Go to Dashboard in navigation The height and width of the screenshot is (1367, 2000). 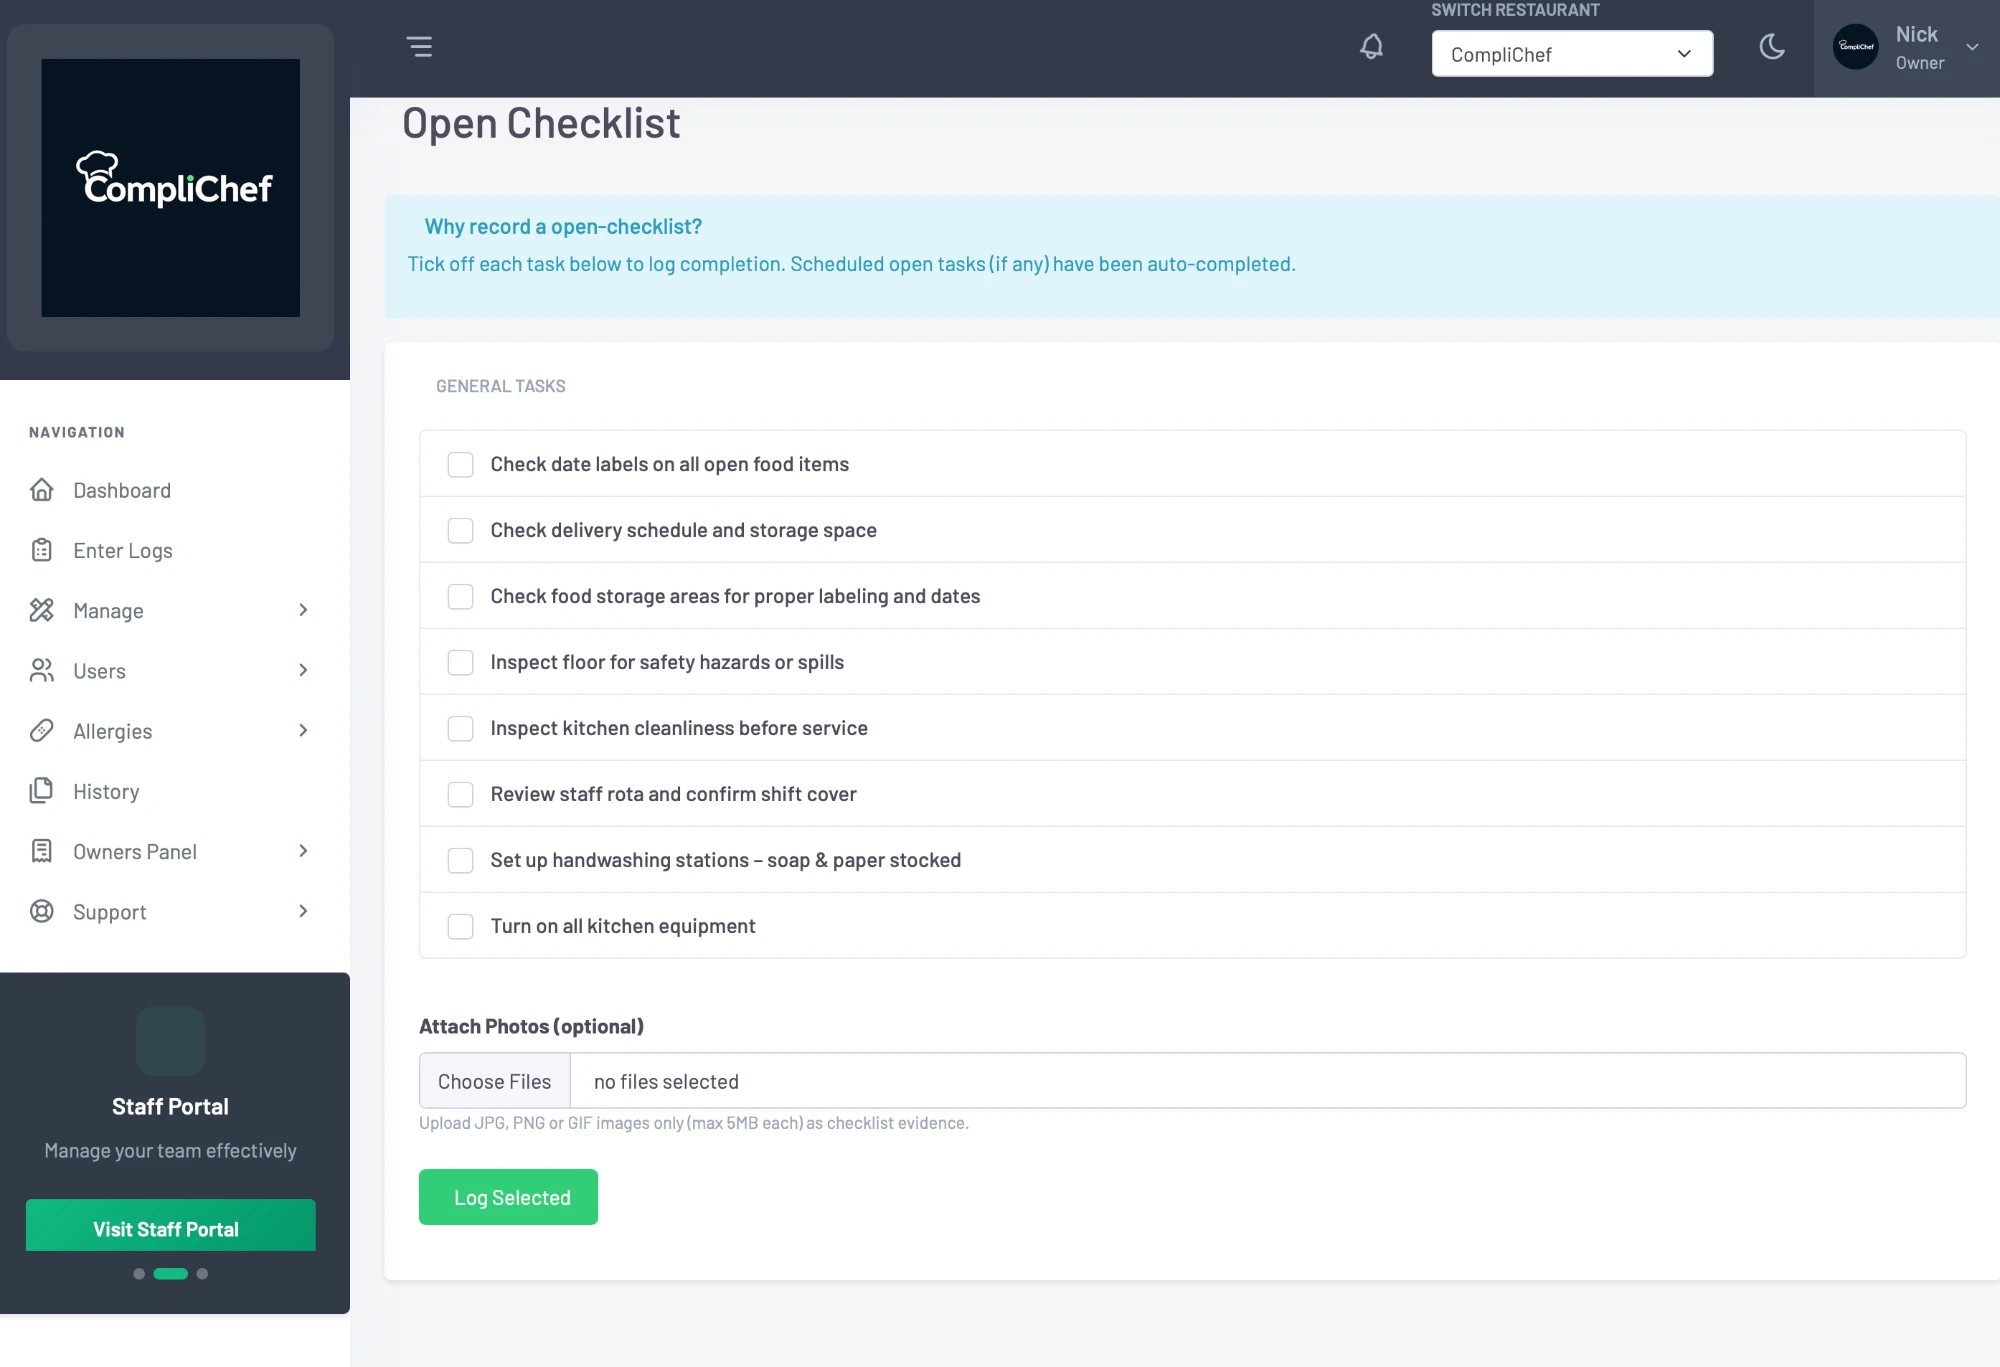click(122, 490)
